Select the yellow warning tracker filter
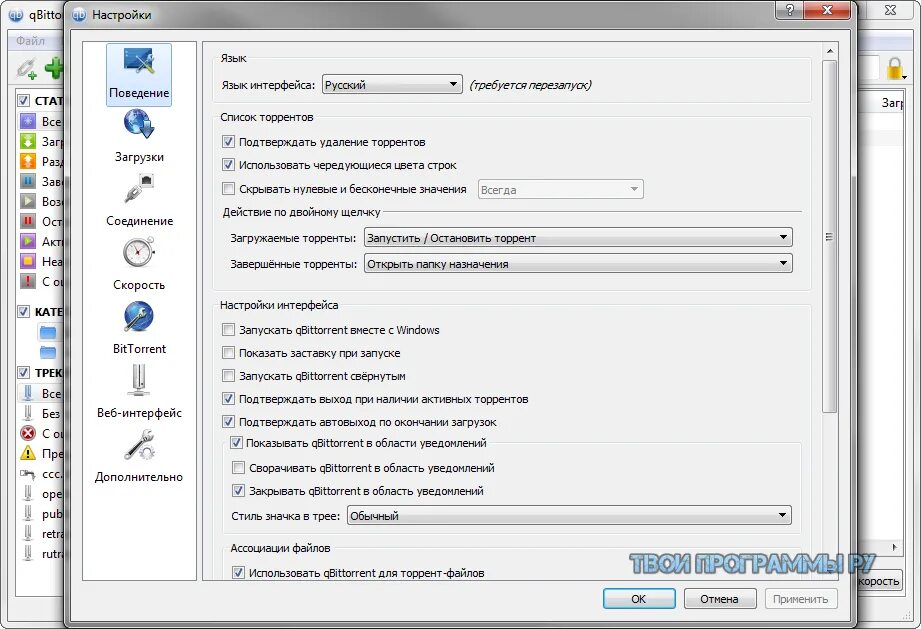Viewport: 921px width, 629px height. click(28, 453)
